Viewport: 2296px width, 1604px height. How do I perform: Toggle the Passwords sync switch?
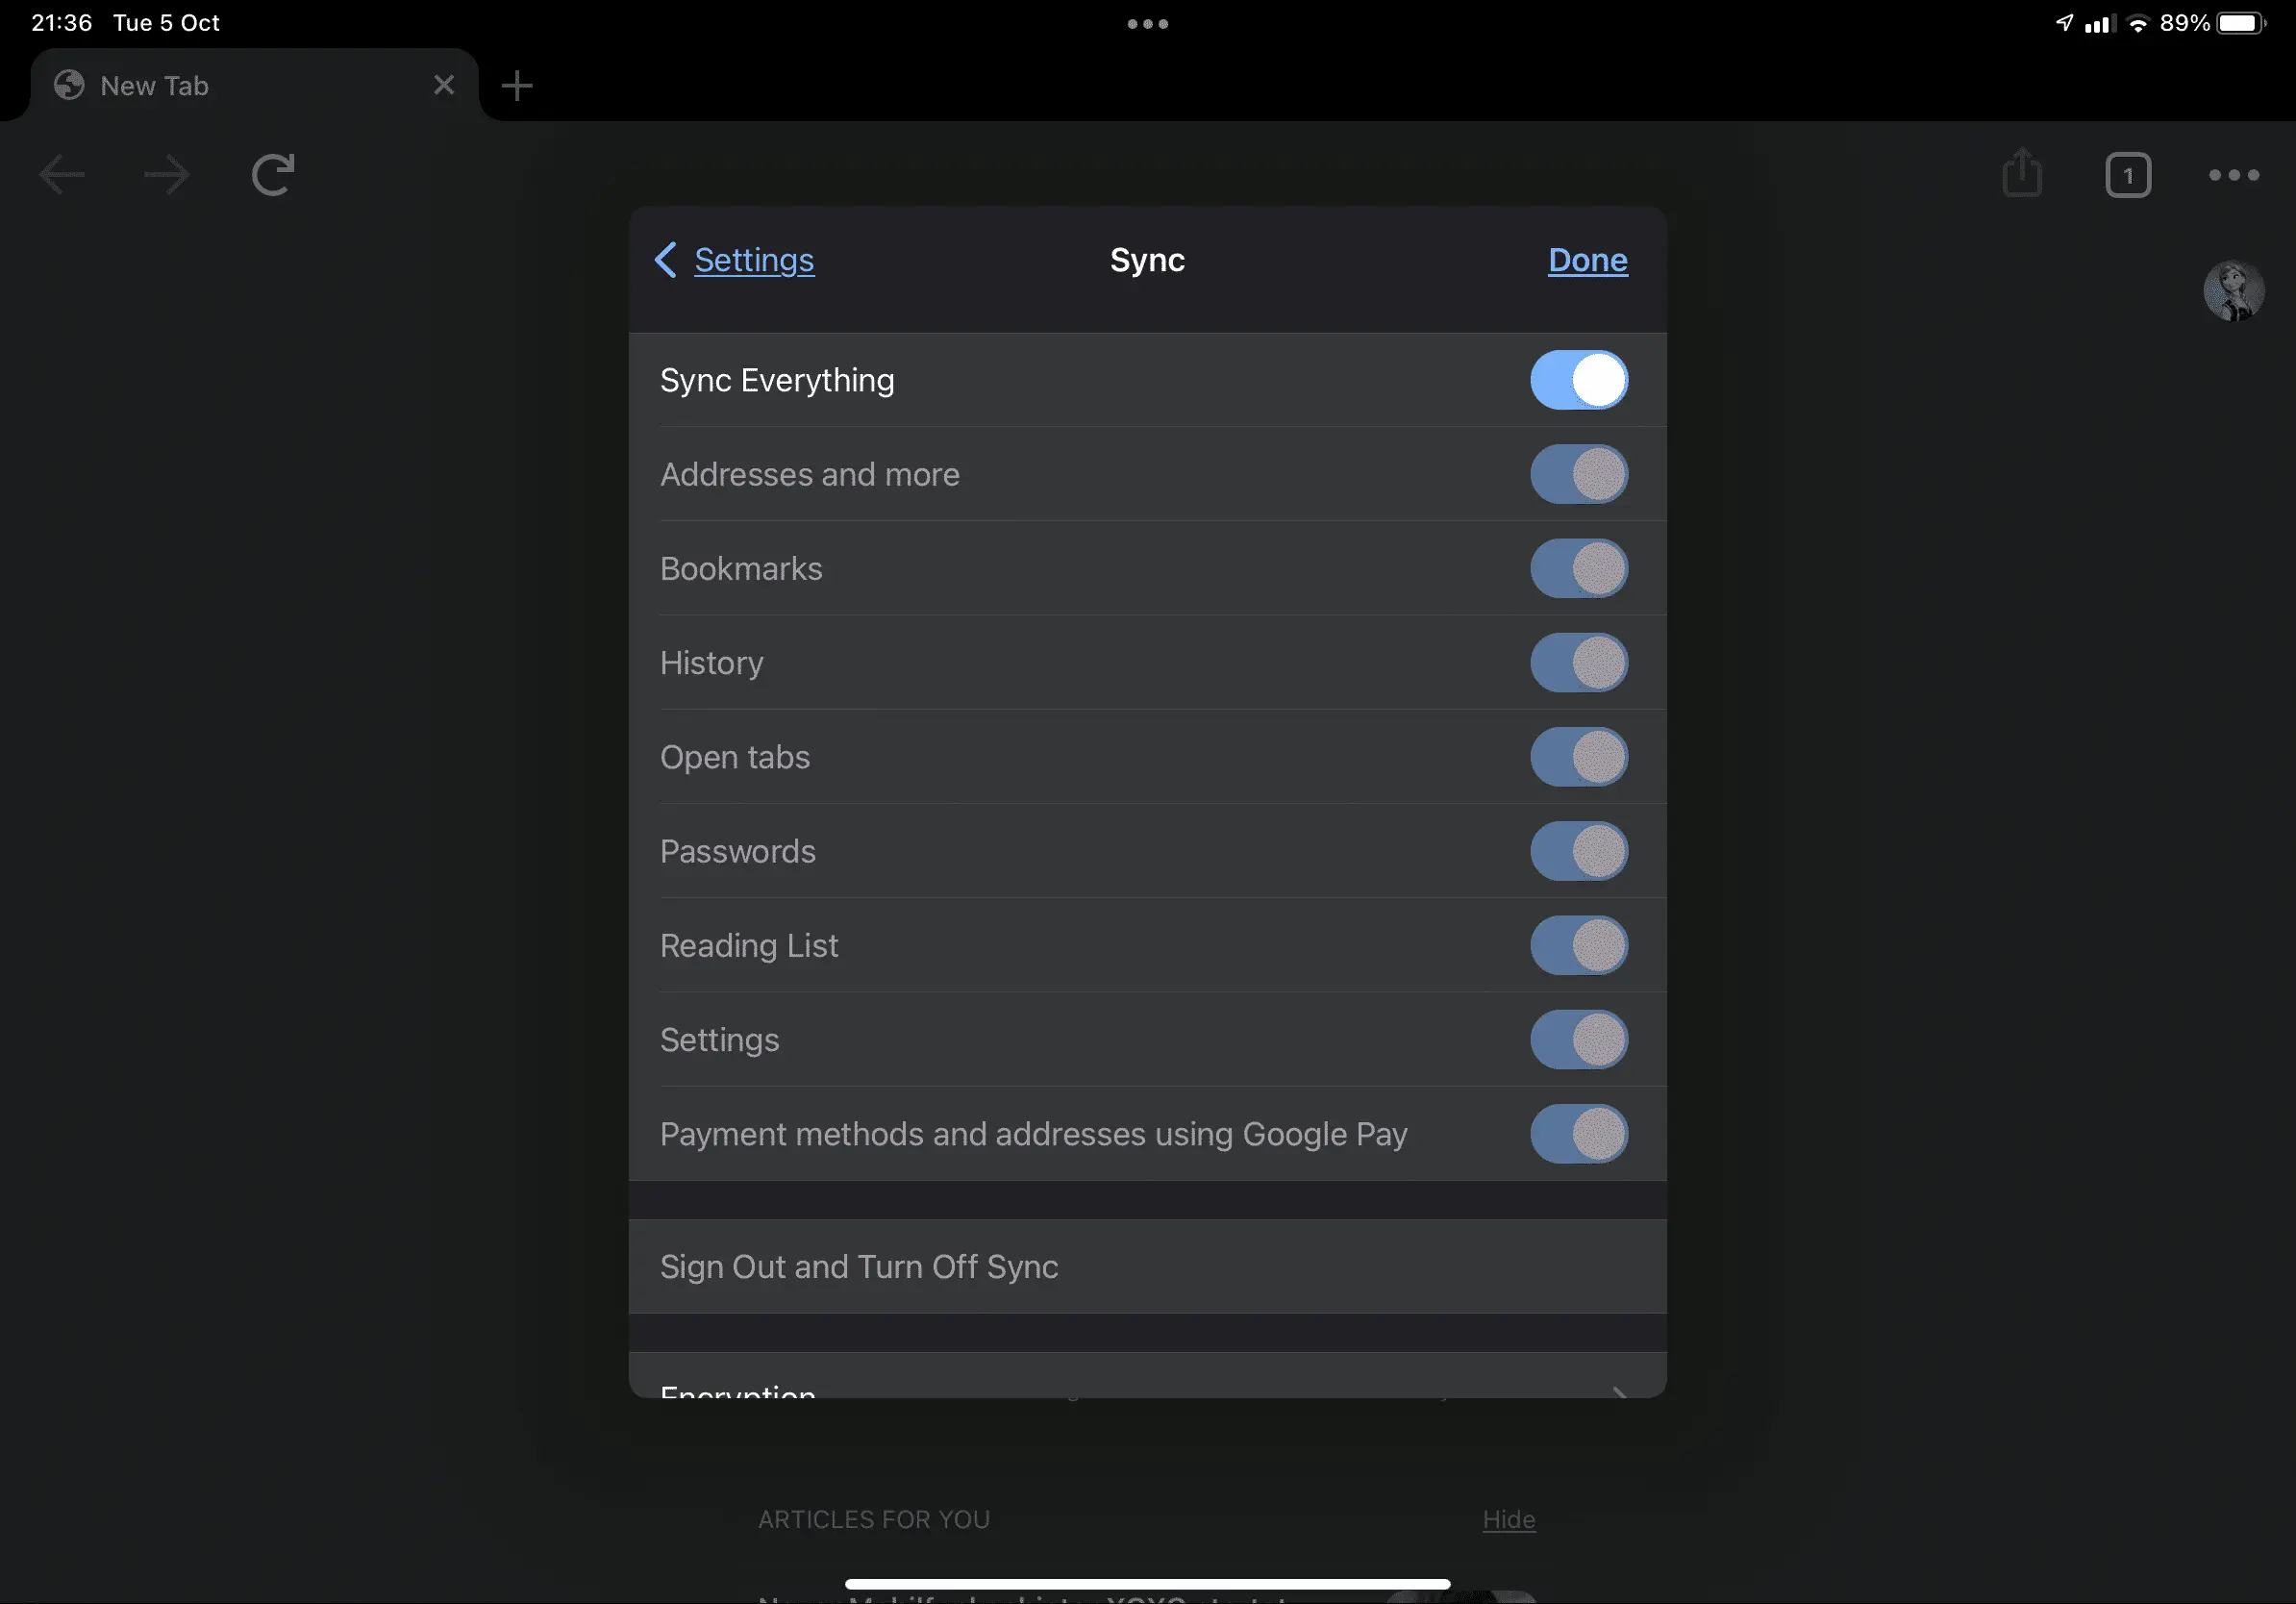pos(1578,851)
